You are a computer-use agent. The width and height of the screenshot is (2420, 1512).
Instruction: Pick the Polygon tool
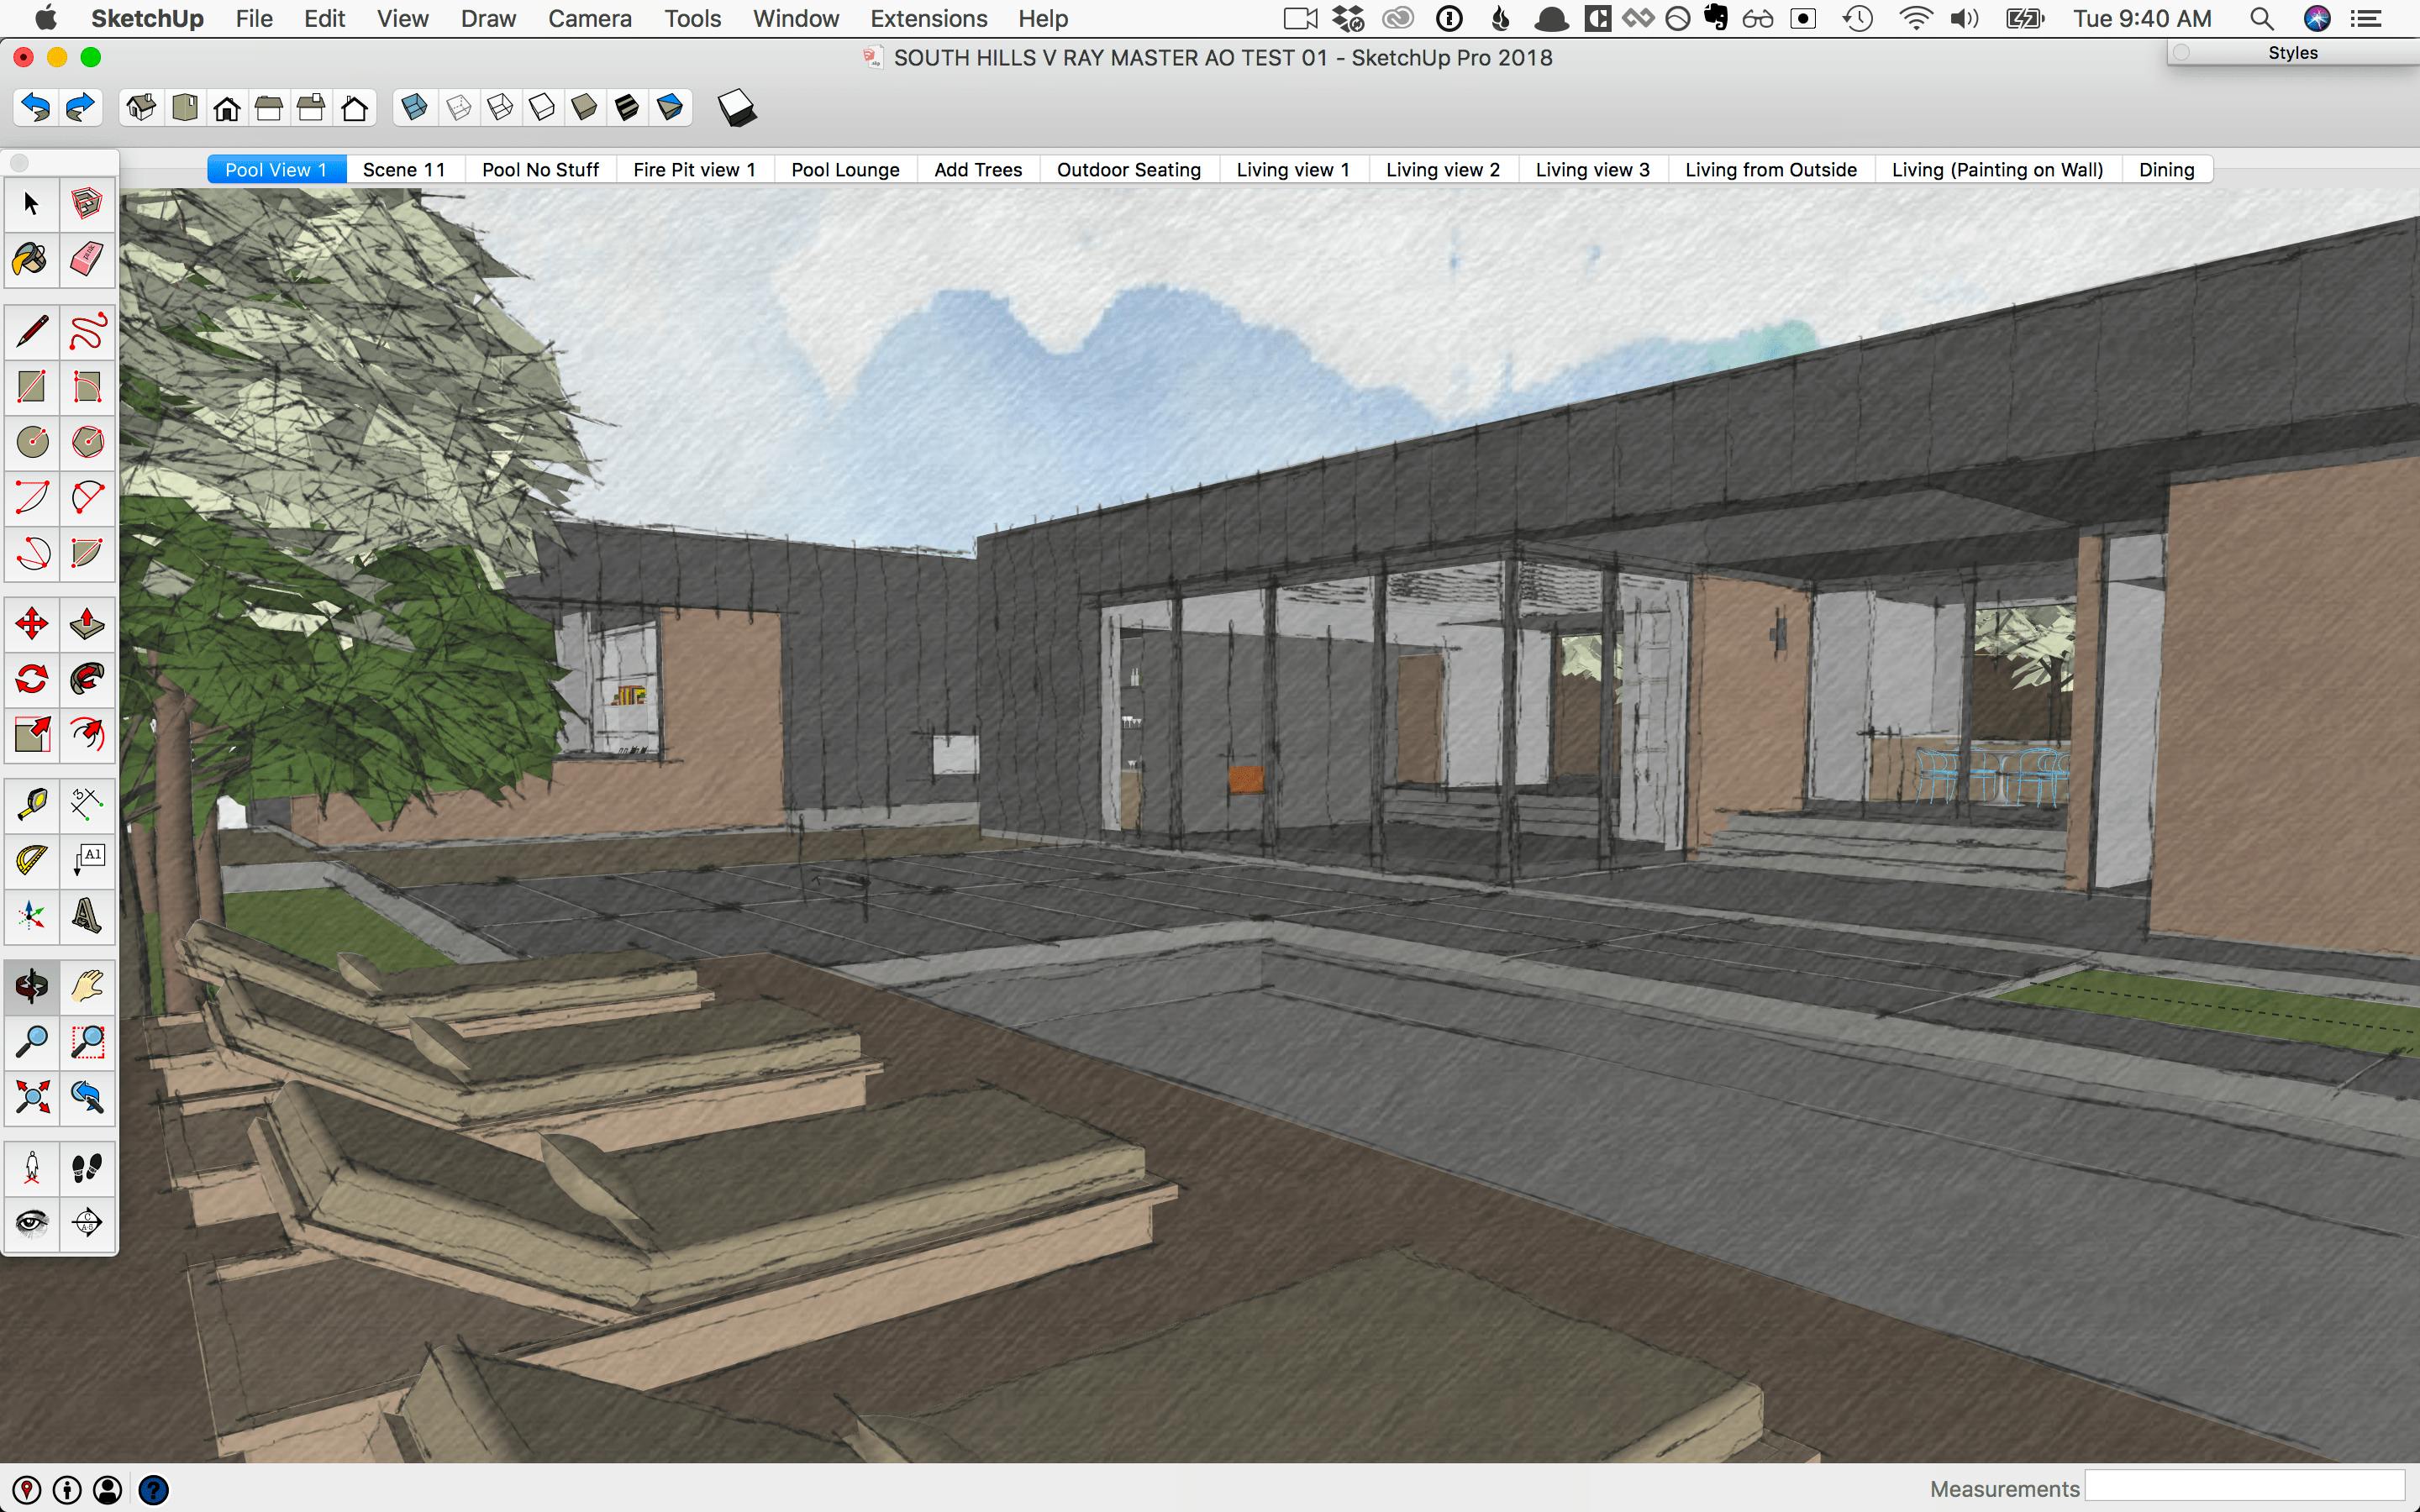(88, 442)
